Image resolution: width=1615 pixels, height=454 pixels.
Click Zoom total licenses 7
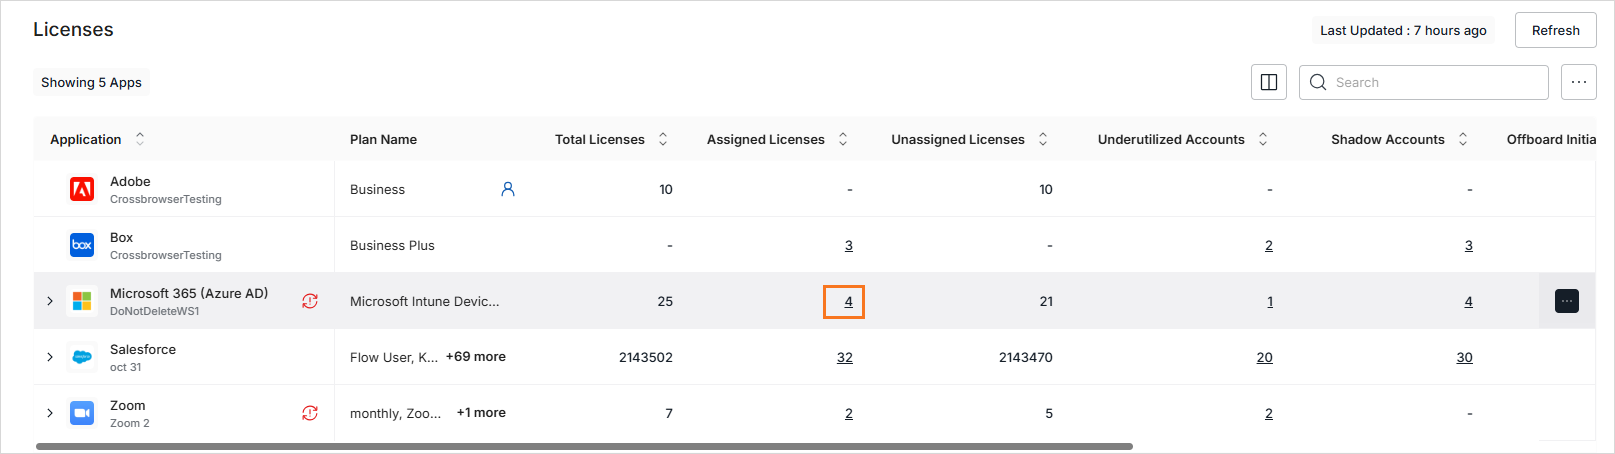click(669, 413)
